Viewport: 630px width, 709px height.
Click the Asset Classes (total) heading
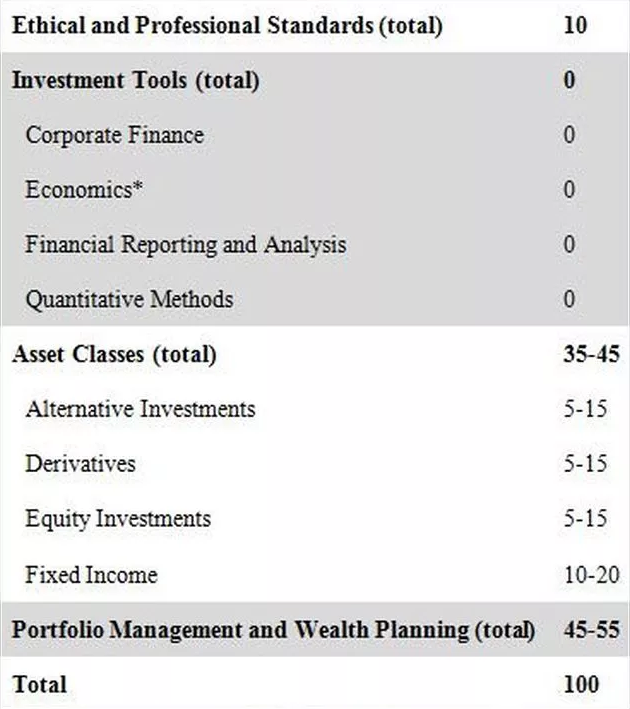click(x=114, y=354)
